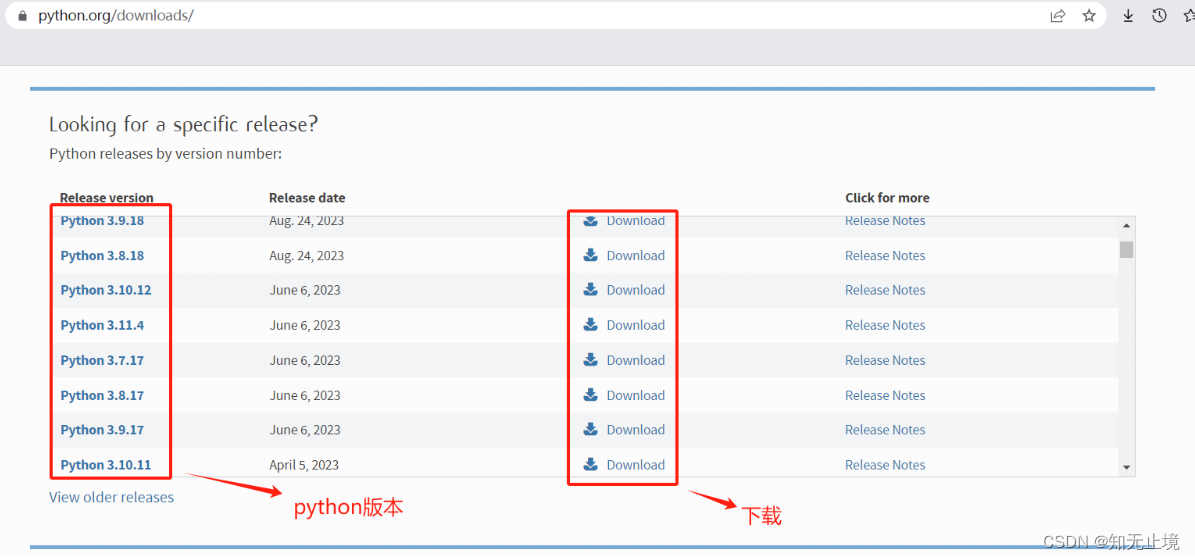
Task: Bookmark this page with star icon
Action: point(1089,15)
